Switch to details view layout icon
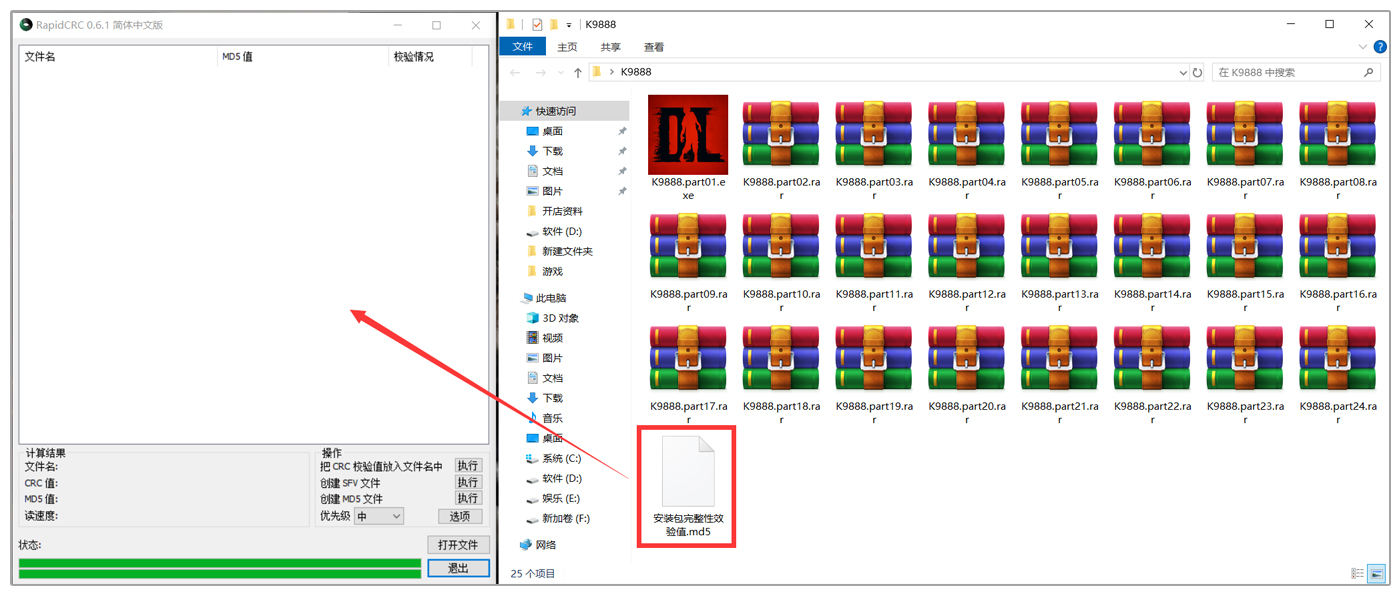This screenshot has height=596, width=1400. tap(1357, 574)
